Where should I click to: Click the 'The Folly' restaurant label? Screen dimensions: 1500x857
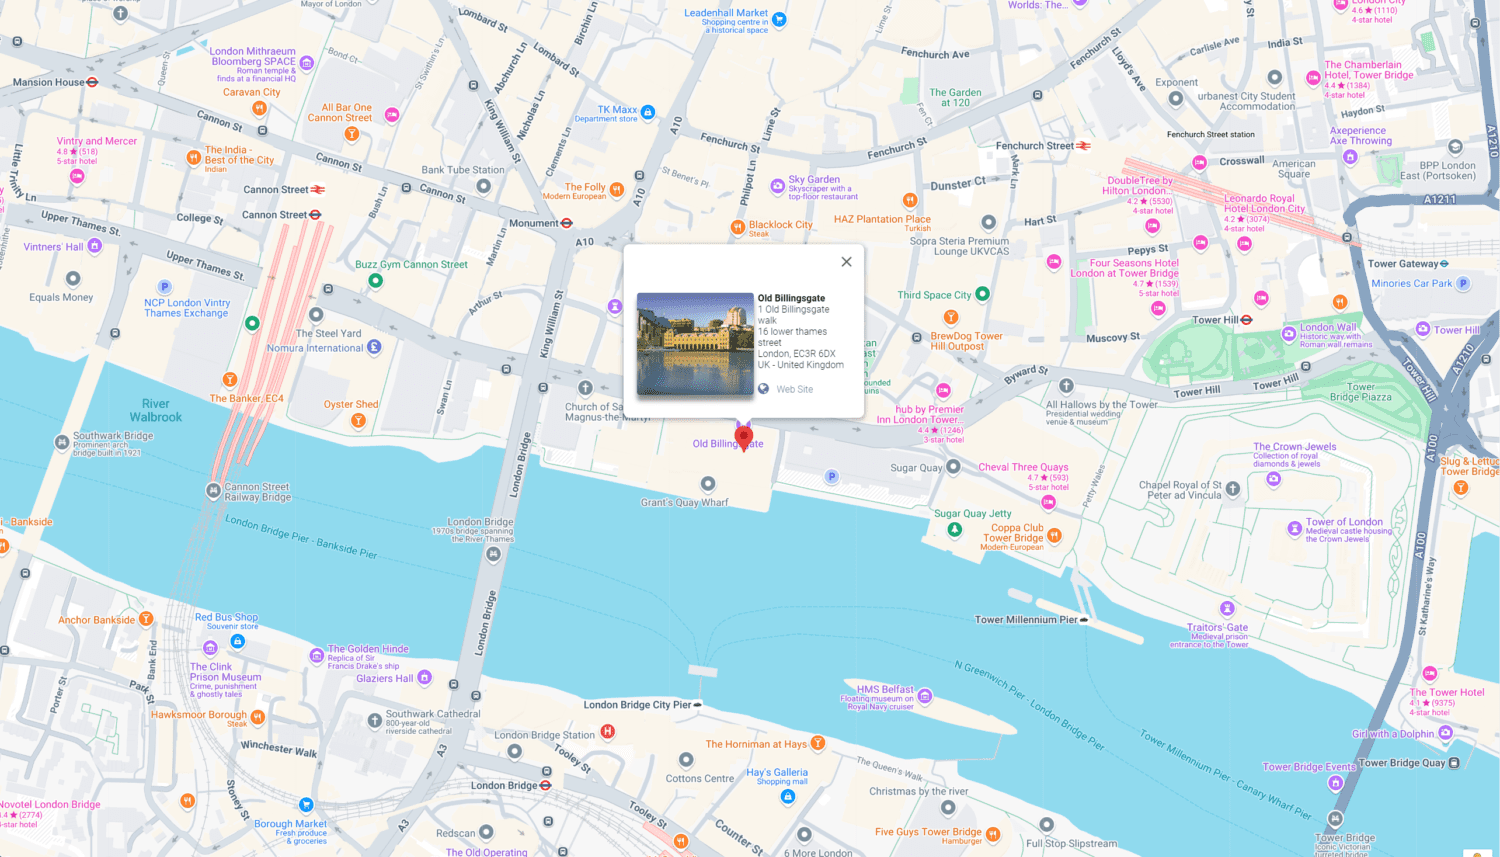pyautogui.click(x=585, y=187)
